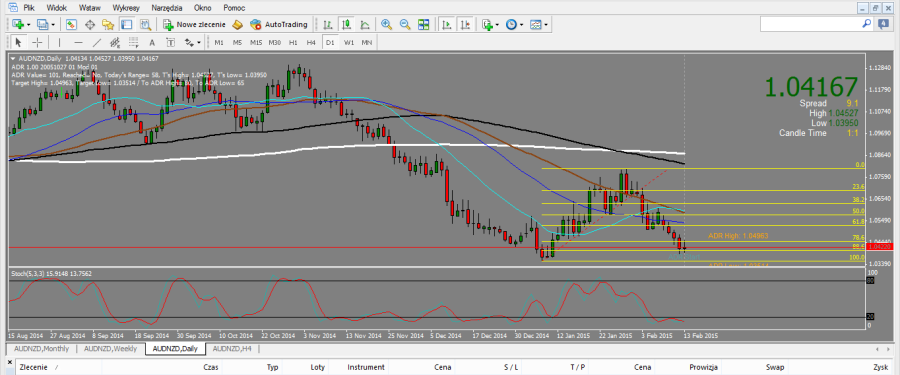Toggle the Terminal panel
900x375 pixels.
coord(126,25)
